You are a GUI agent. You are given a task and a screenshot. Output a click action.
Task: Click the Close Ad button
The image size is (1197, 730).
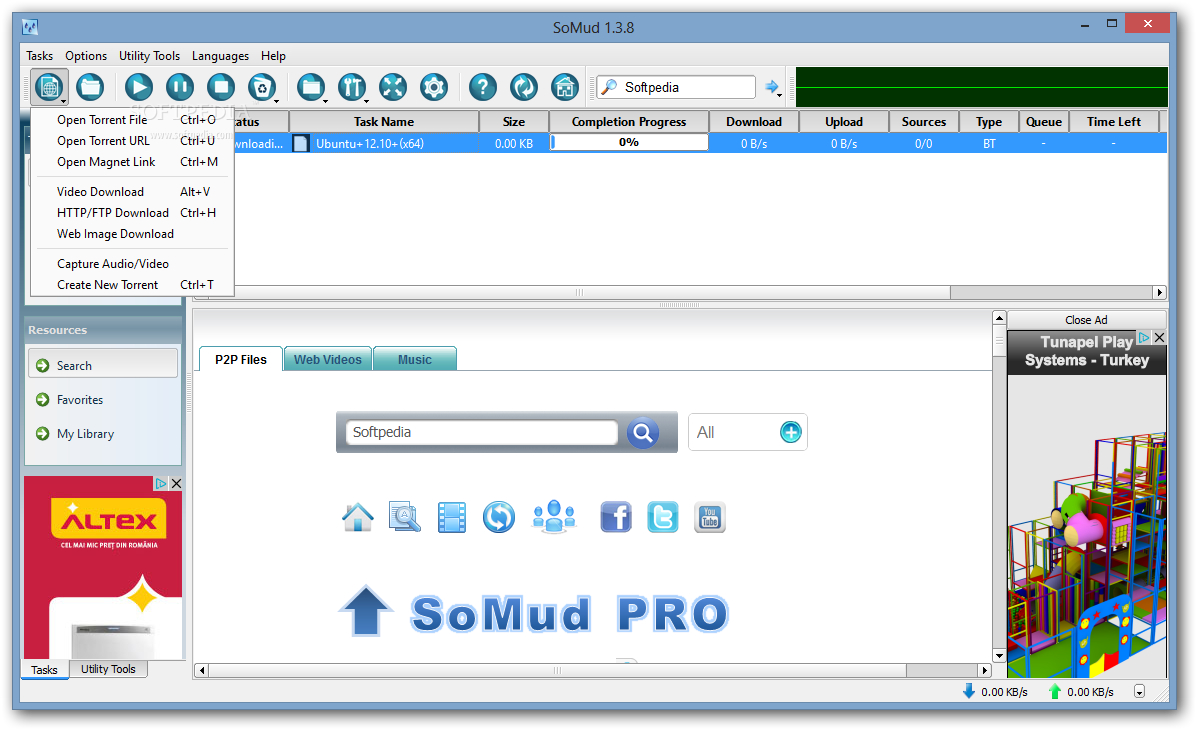click(x=1086, y=320)
